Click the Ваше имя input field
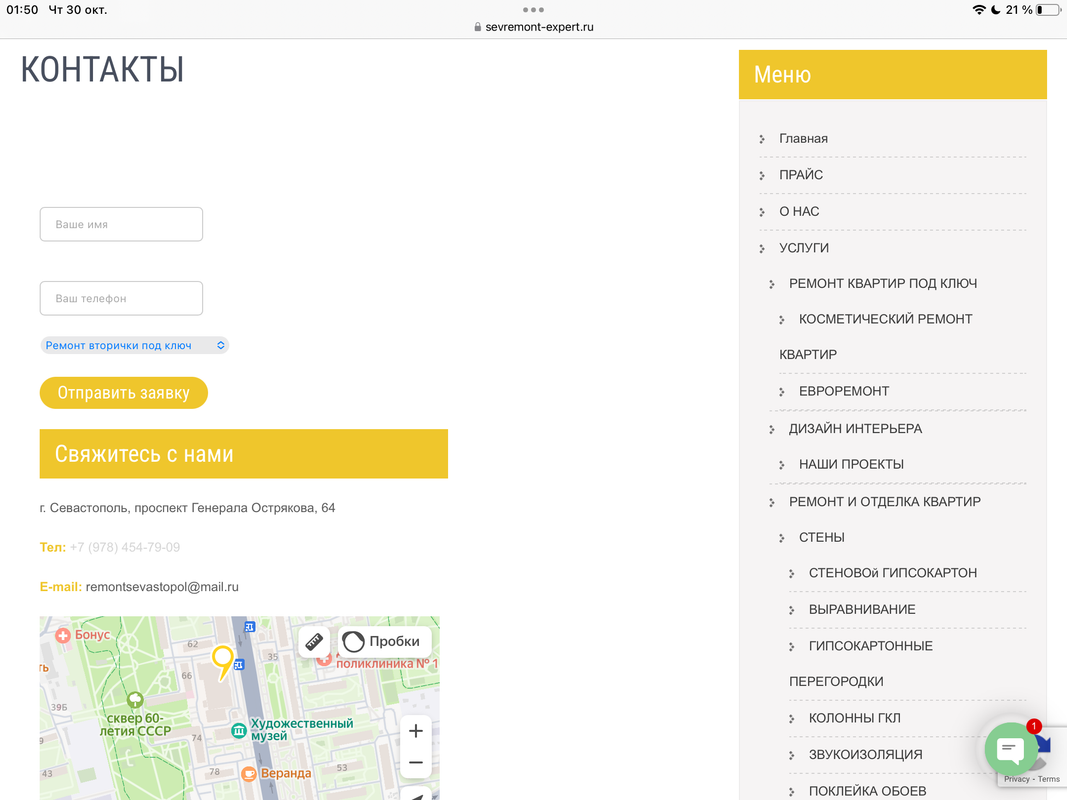The image size is (1067, 800). point(121,224)
